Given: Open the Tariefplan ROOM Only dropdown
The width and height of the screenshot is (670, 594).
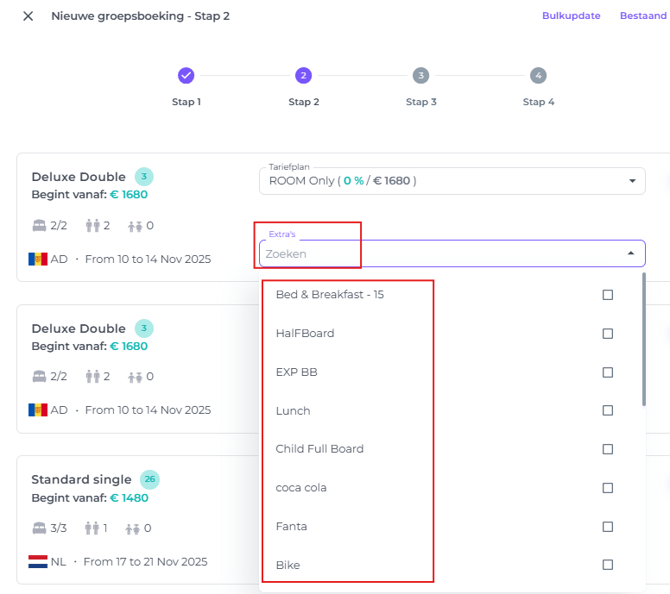Looking at the screenshot, I should click(632, 181).
